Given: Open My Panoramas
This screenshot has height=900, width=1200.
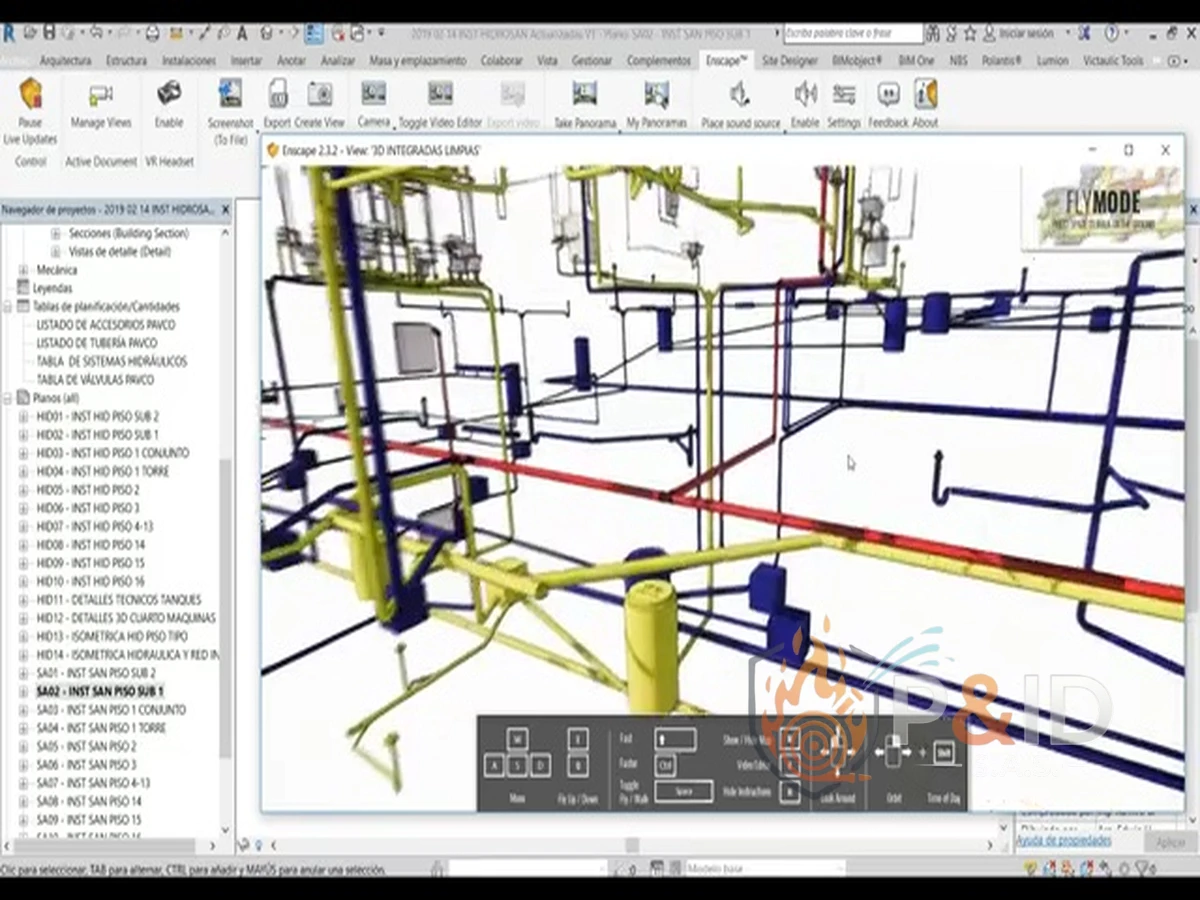Looking at the screenshot, I should click(656, 96).
